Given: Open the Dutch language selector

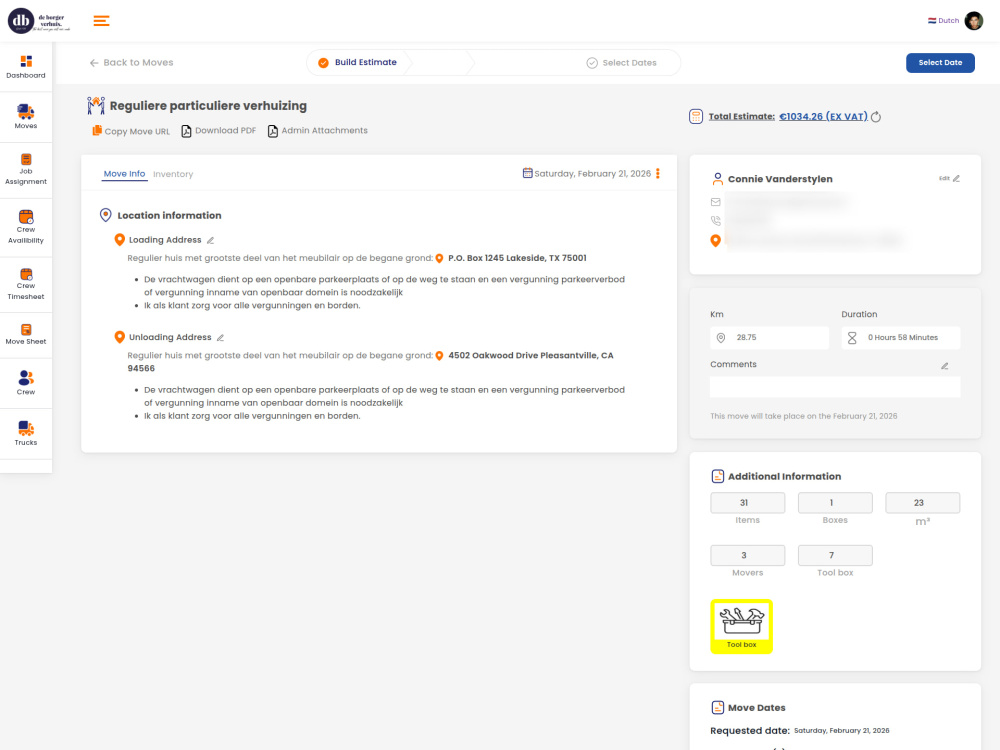Looking at the screenshot, I should point(943,20).
